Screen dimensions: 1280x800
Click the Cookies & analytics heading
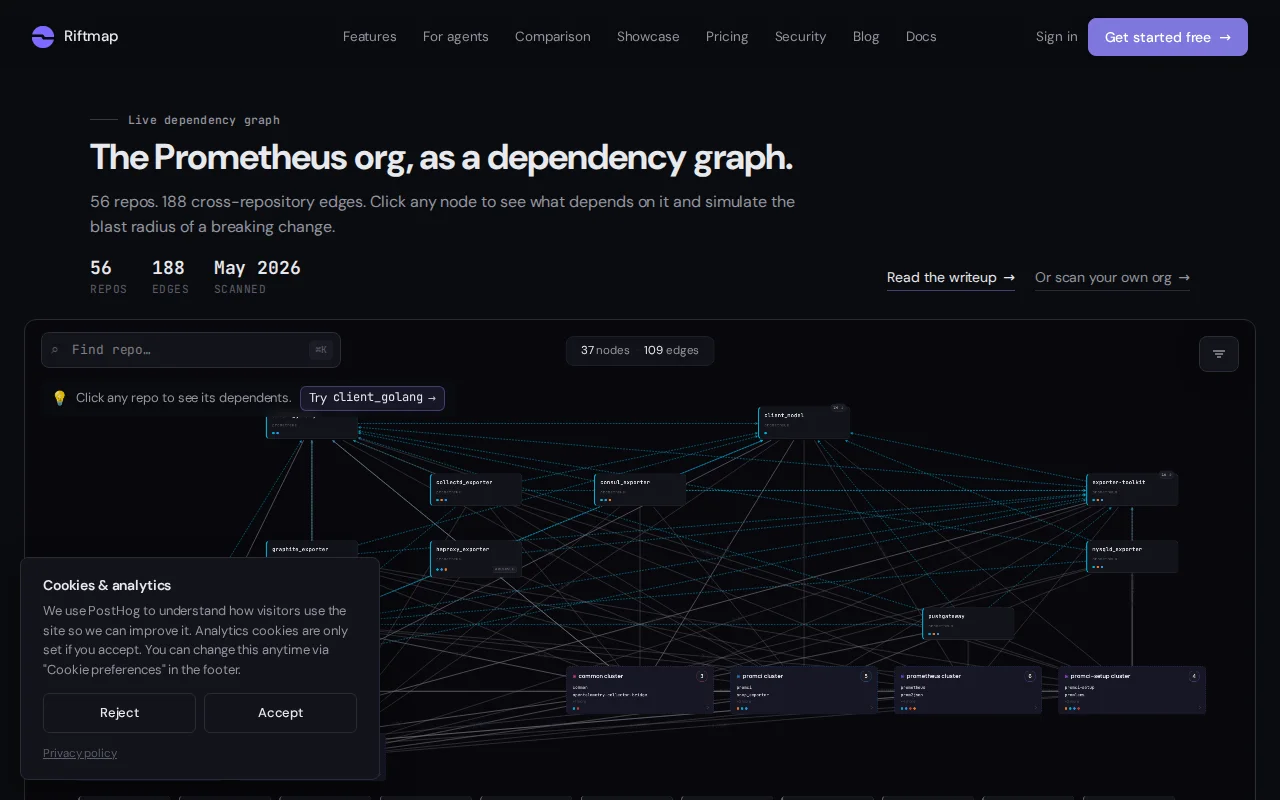[107, 586]
